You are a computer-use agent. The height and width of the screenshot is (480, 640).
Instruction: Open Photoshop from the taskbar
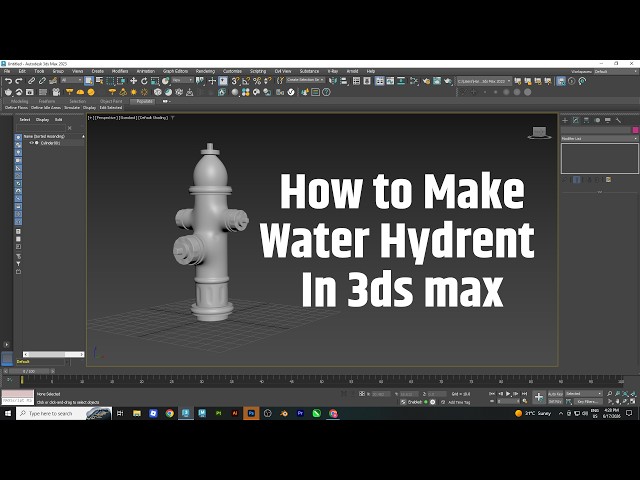tap(251, 413)
